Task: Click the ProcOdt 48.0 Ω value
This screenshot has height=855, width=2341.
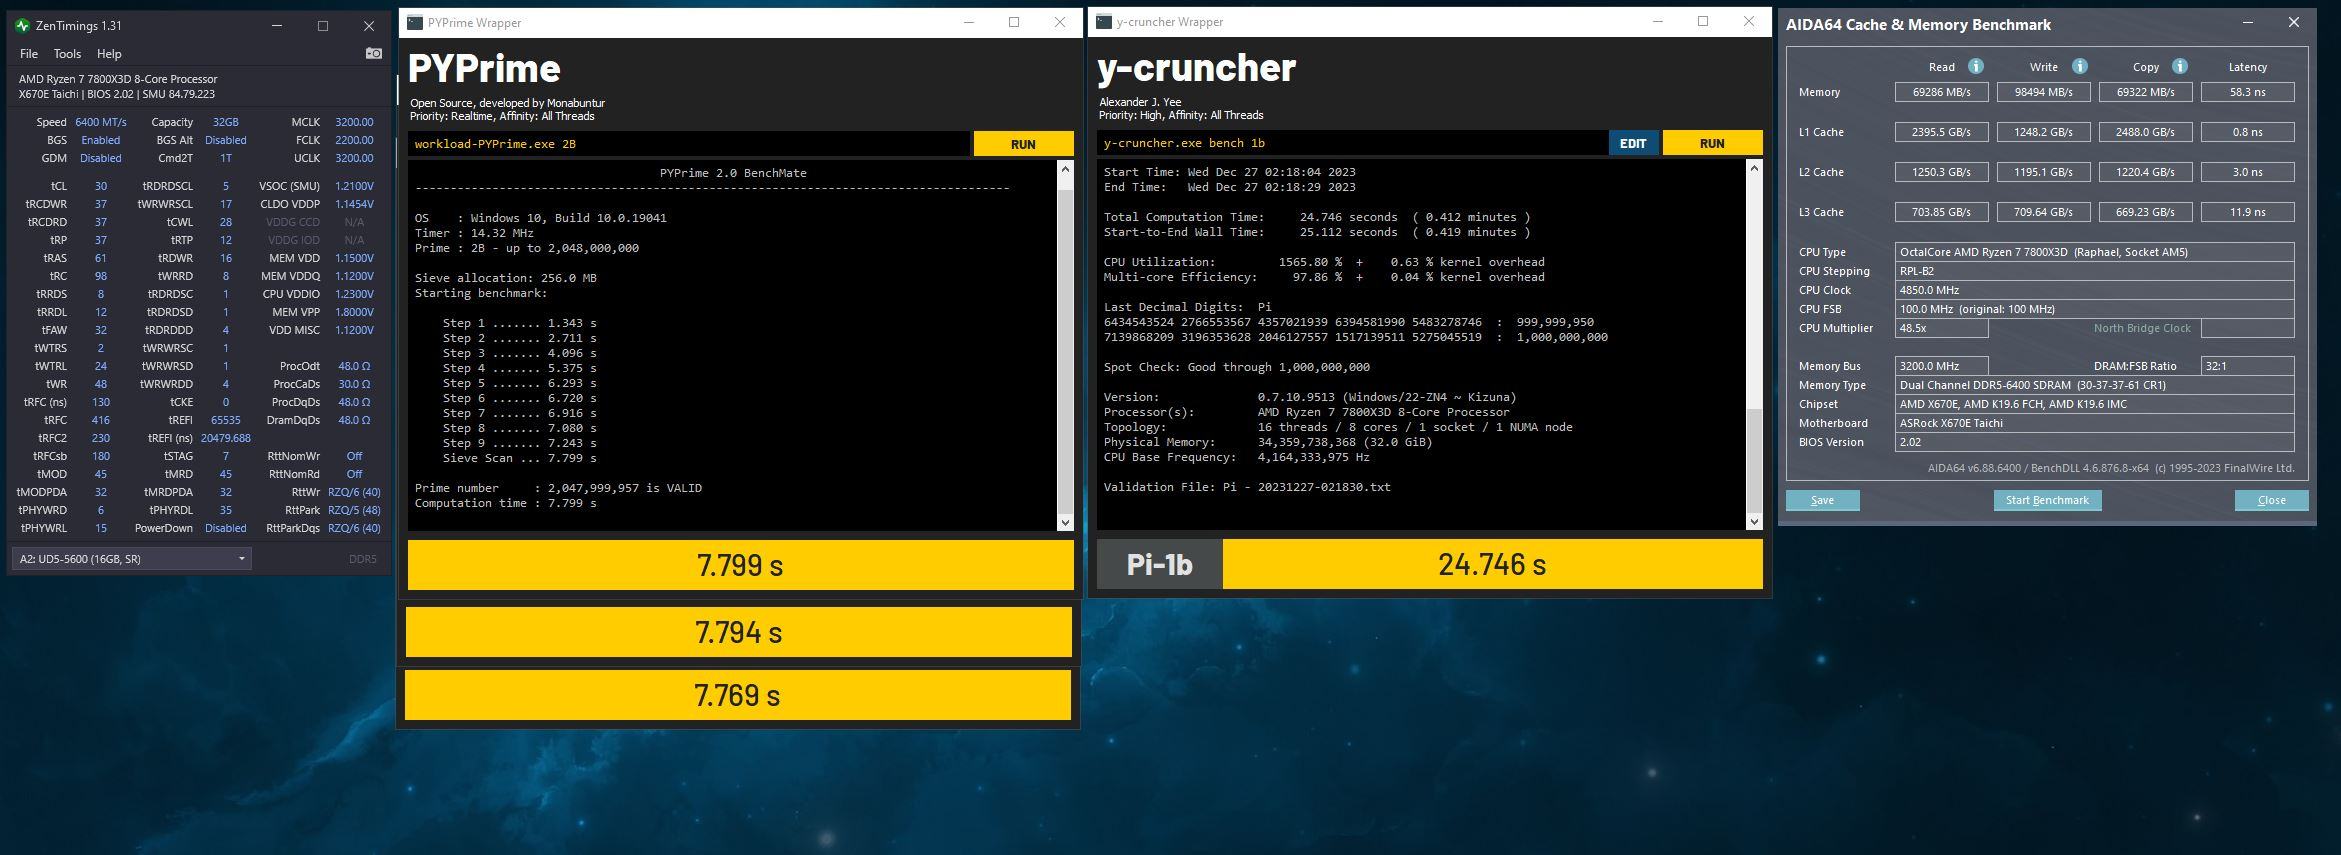Action: point(354,366)
